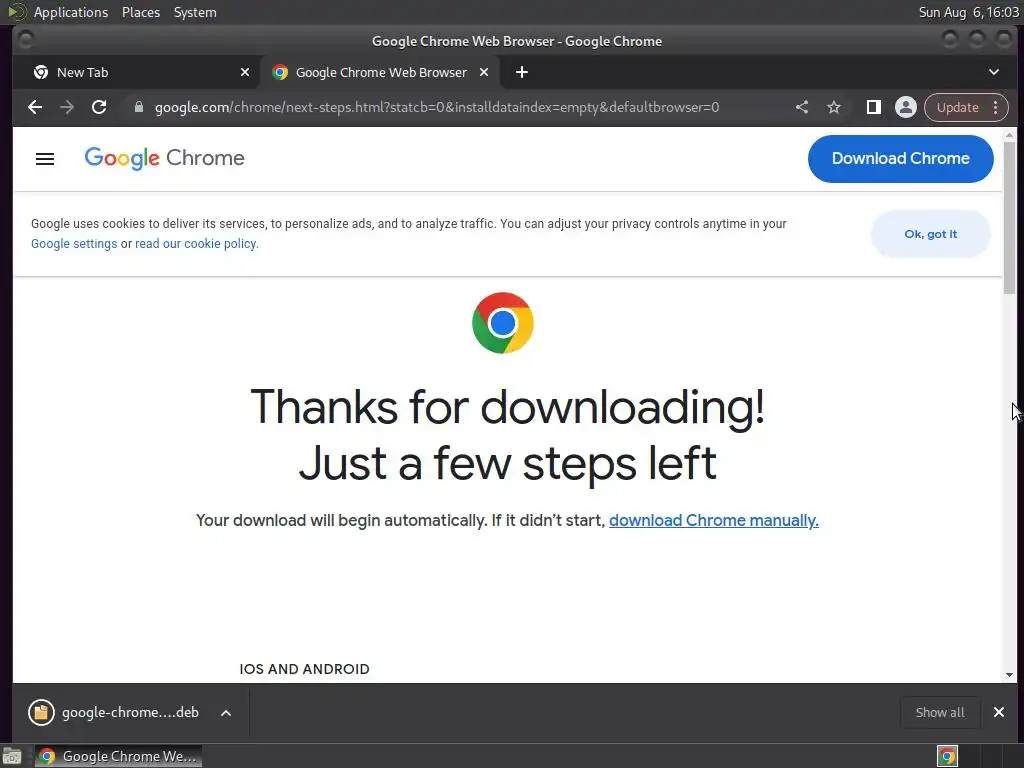Click the scrollbar up arrow
1024x768 pixels.
[1010, 135]
